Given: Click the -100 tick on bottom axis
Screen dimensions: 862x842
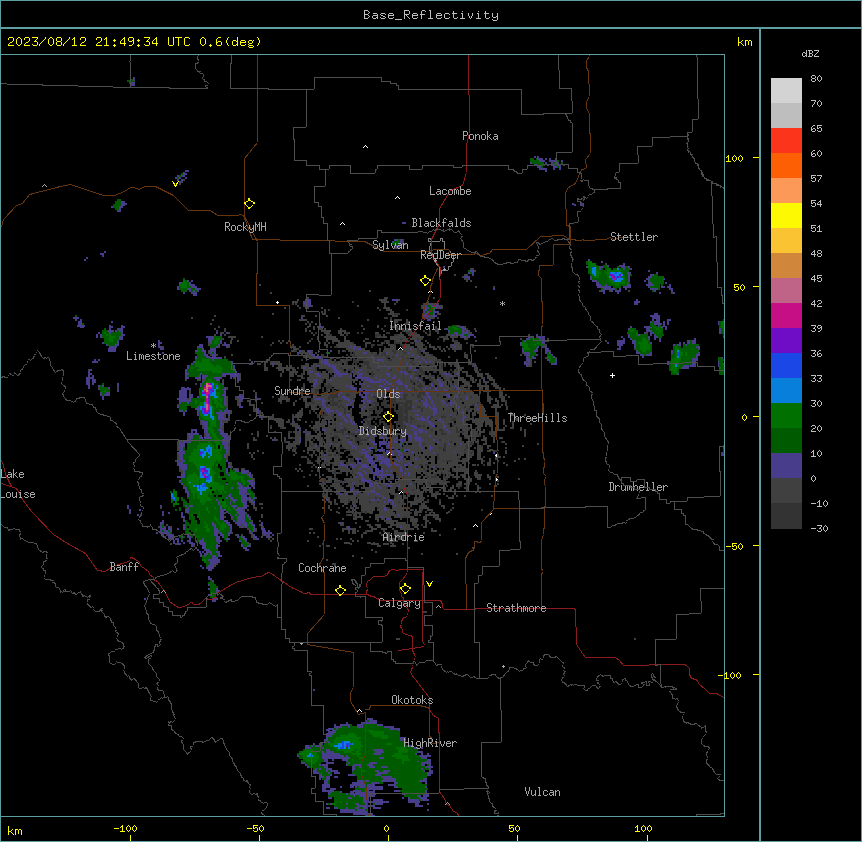Looking at the screenshot, I should tap(125, 828).
